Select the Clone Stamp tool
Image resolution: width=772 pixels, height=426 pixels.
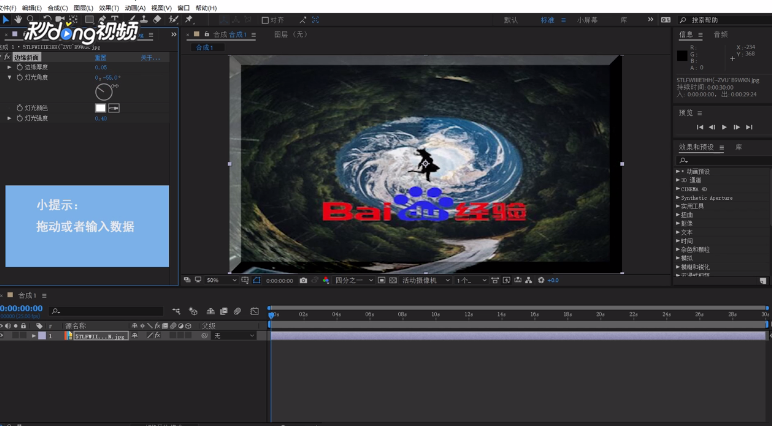[144, 20]
